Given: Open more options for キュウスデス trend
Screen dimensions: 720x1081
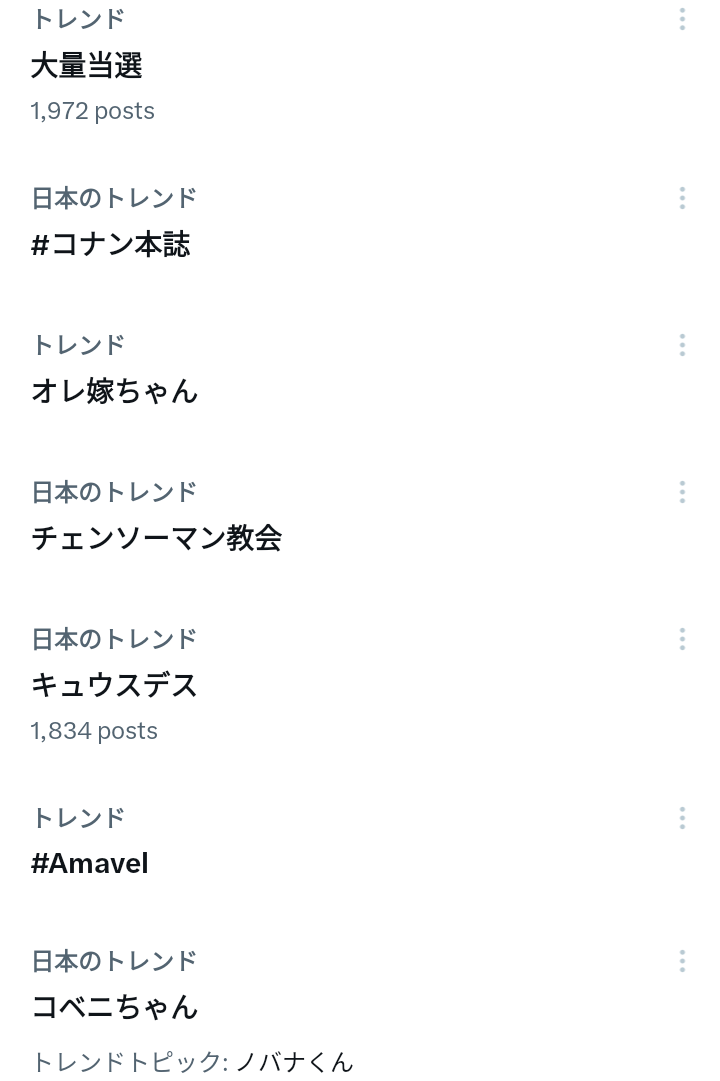Looking at the screenshot, I should click(x=682, y=639).
